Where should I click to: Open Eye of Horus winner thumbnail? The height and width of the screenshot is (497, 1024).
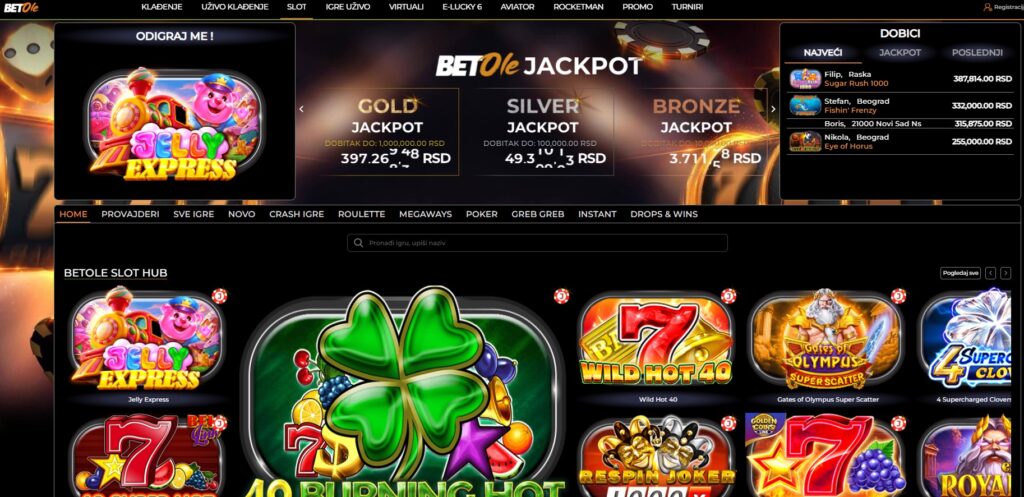[805, 142]
